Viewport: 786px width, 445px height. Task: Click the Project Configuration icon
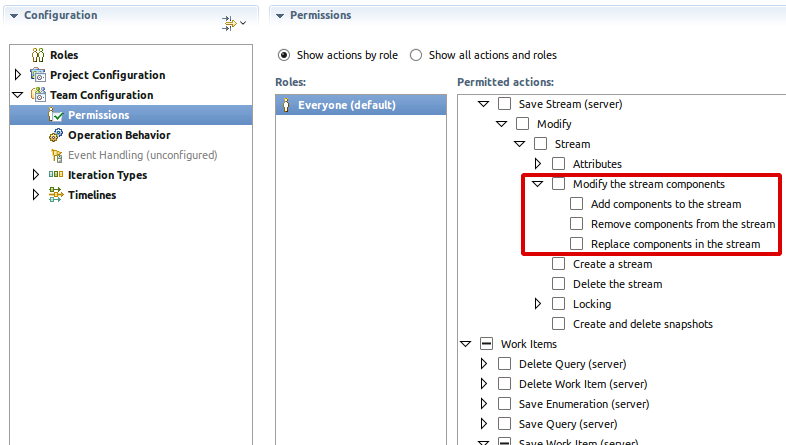point(38,75)
